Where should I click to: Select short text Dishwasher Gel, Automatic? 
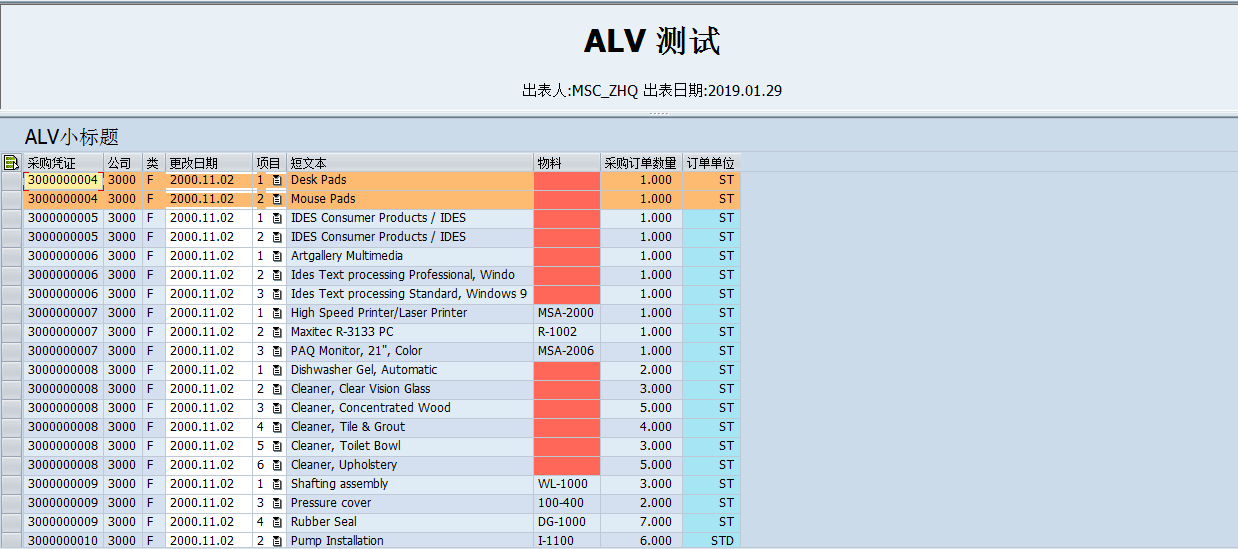coord(410,370)
